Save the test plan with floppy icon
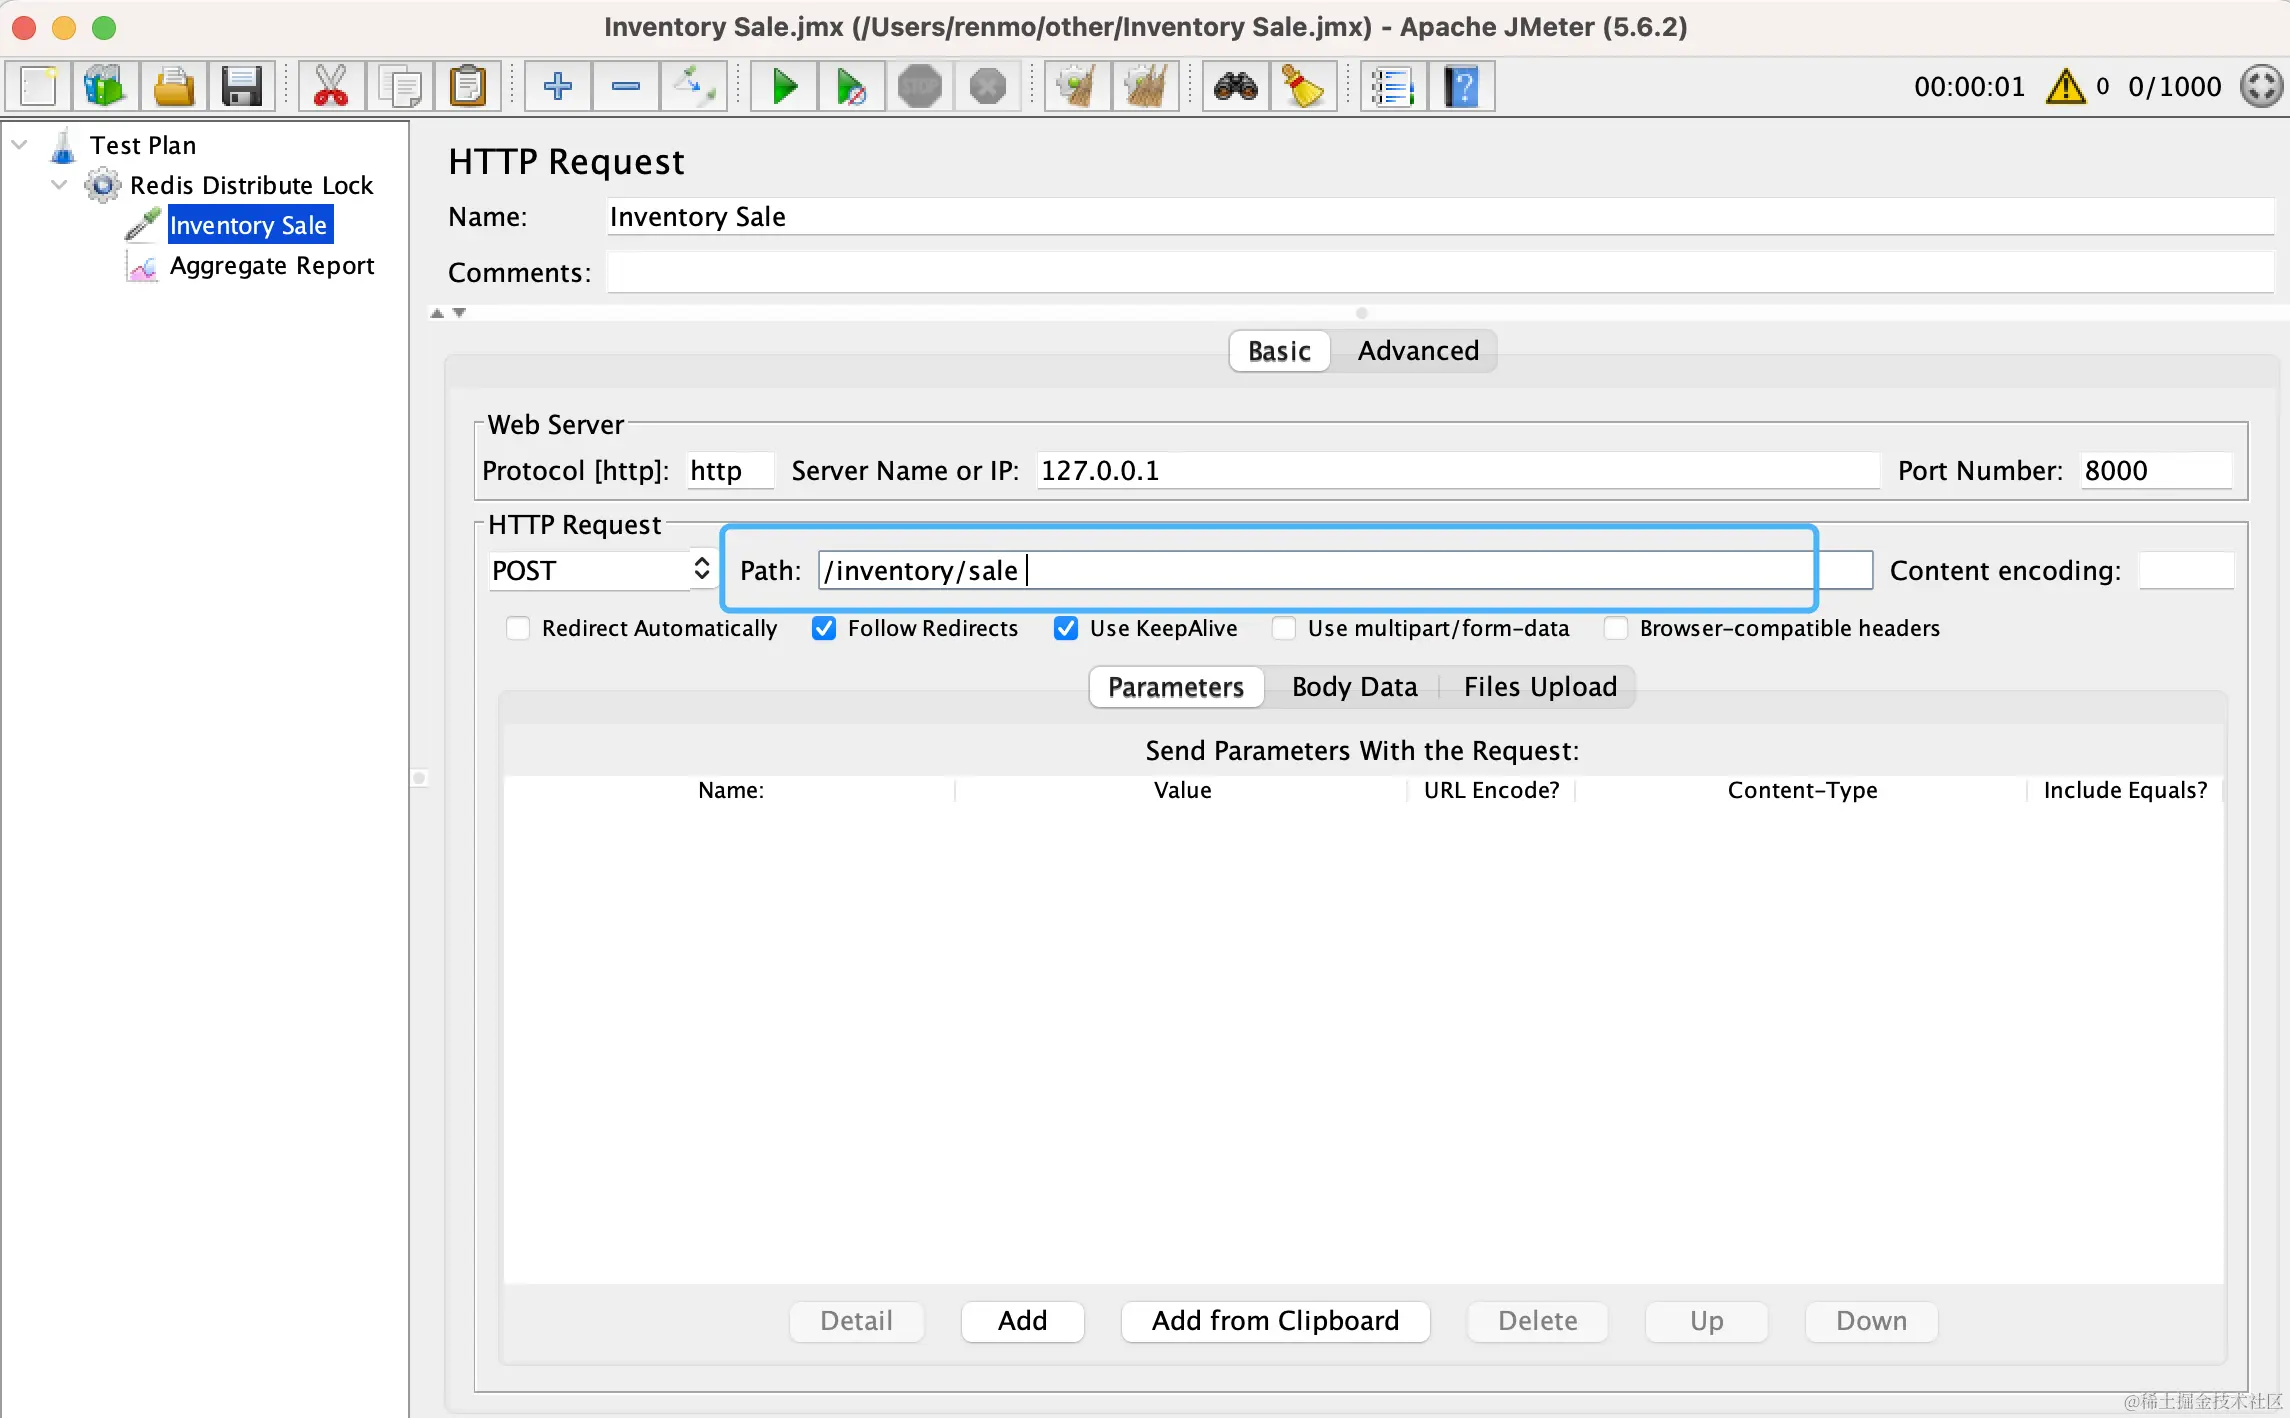 [241, 87]
